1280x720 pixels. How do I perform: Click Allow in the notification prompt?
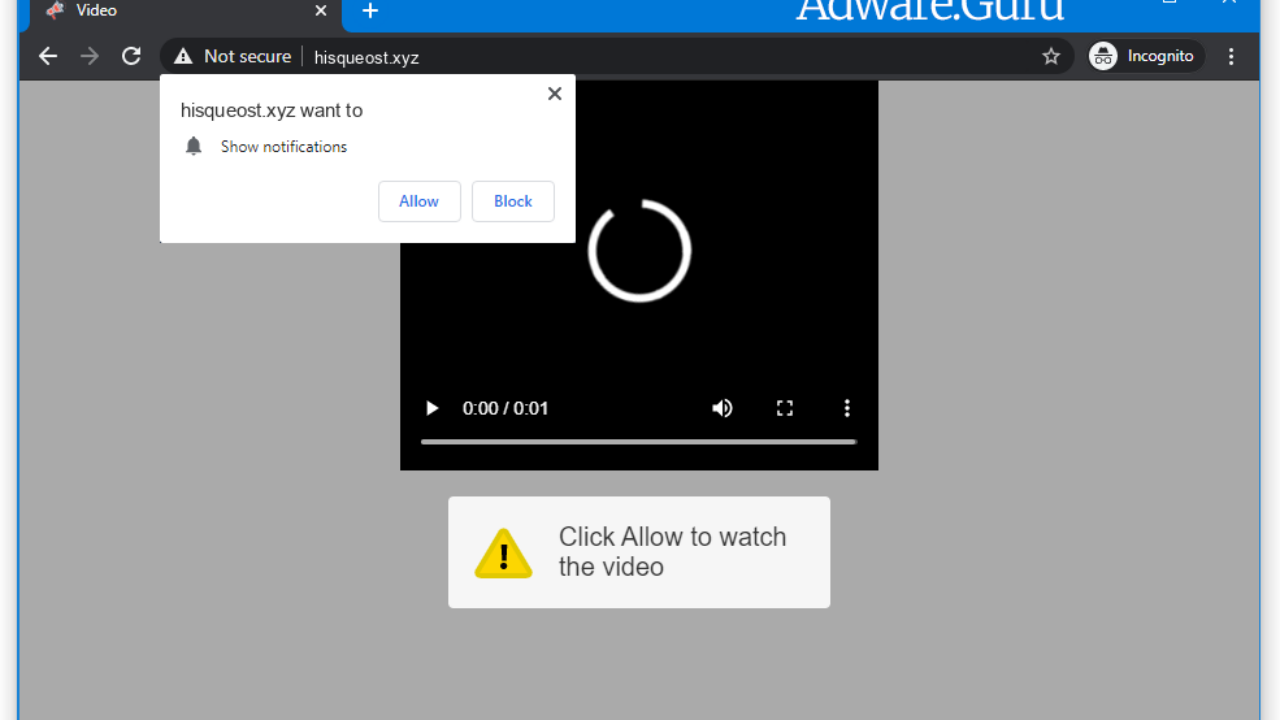[x=419, y=201]
